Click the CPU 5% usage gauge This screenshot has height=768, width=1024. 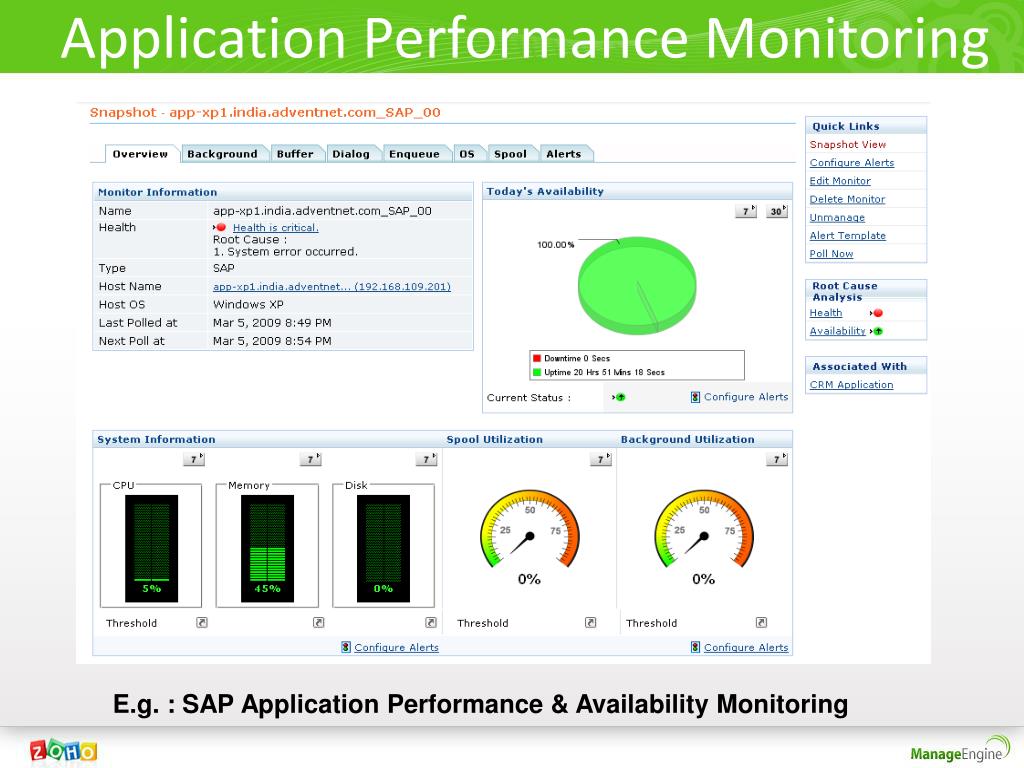(x=152, y=549)
